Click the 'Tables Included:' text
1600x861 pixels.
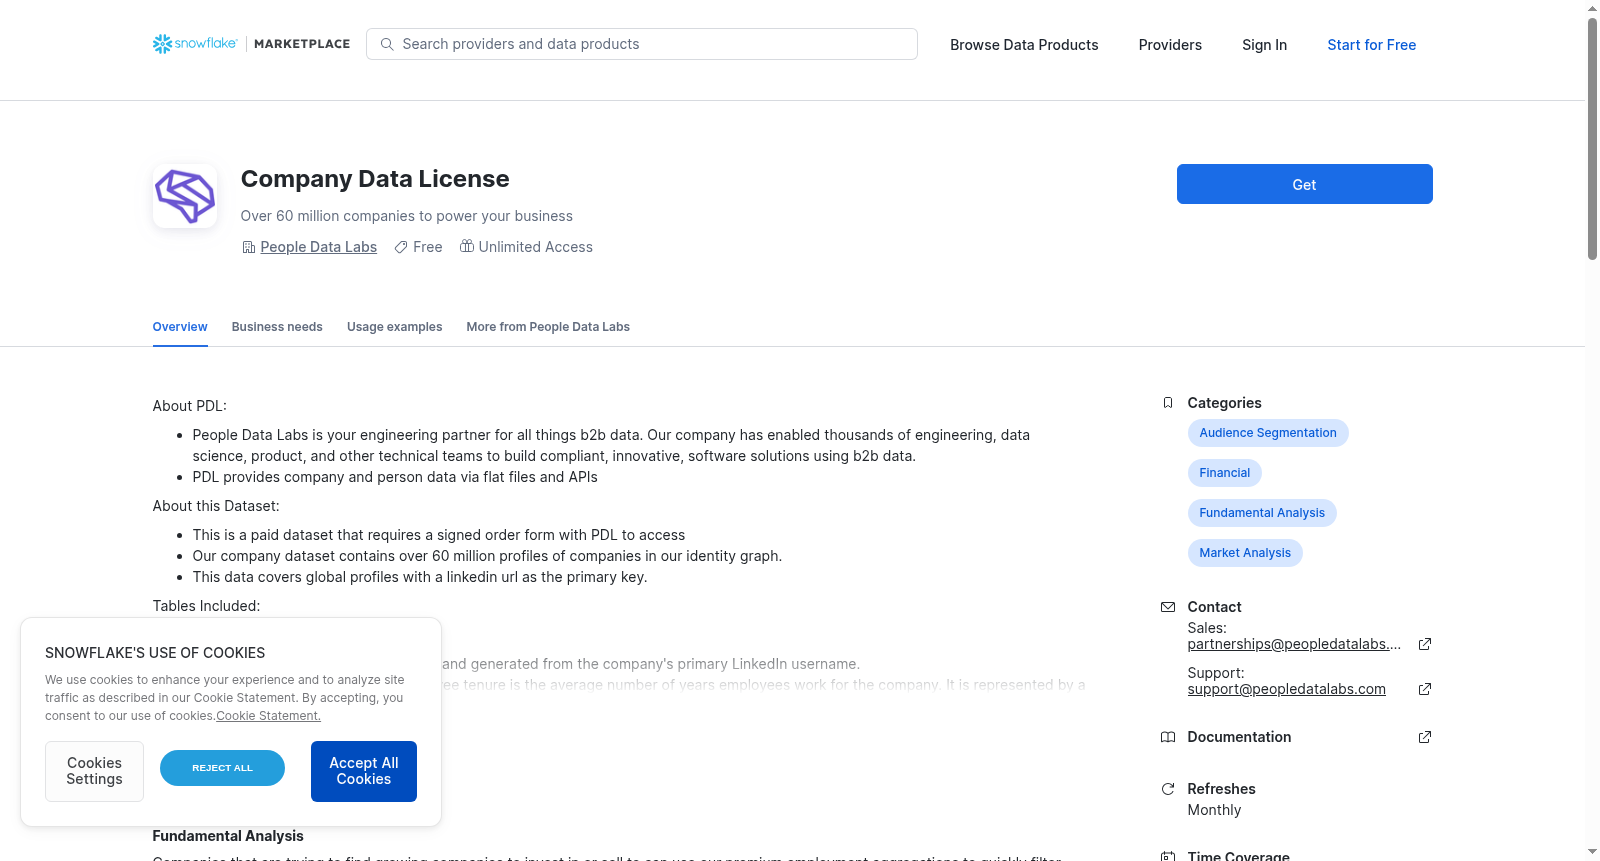point(206,606)
